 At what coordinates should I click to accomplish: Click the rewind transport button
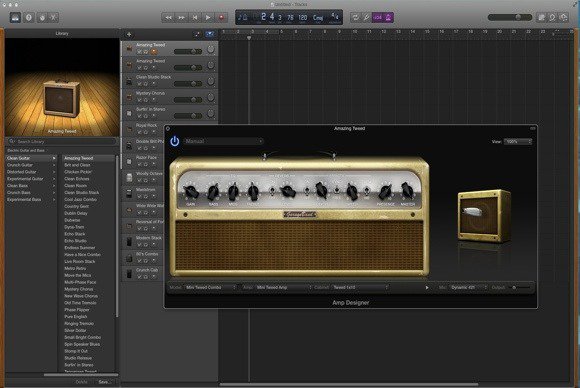(168, 17)
